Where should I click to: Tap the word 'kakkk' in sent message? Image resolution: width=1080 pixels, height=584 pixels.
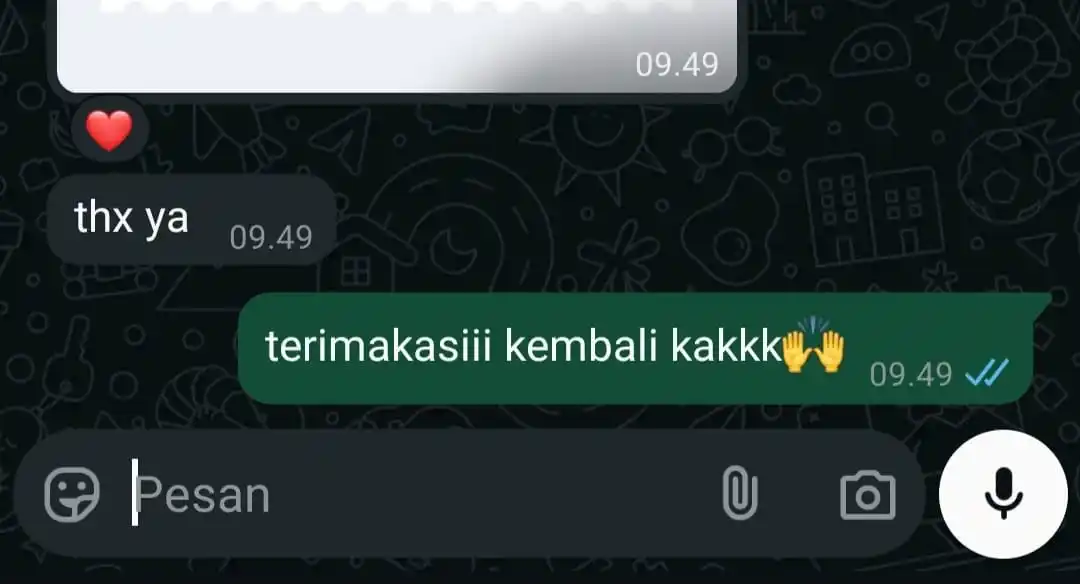[x=725, y=345]
